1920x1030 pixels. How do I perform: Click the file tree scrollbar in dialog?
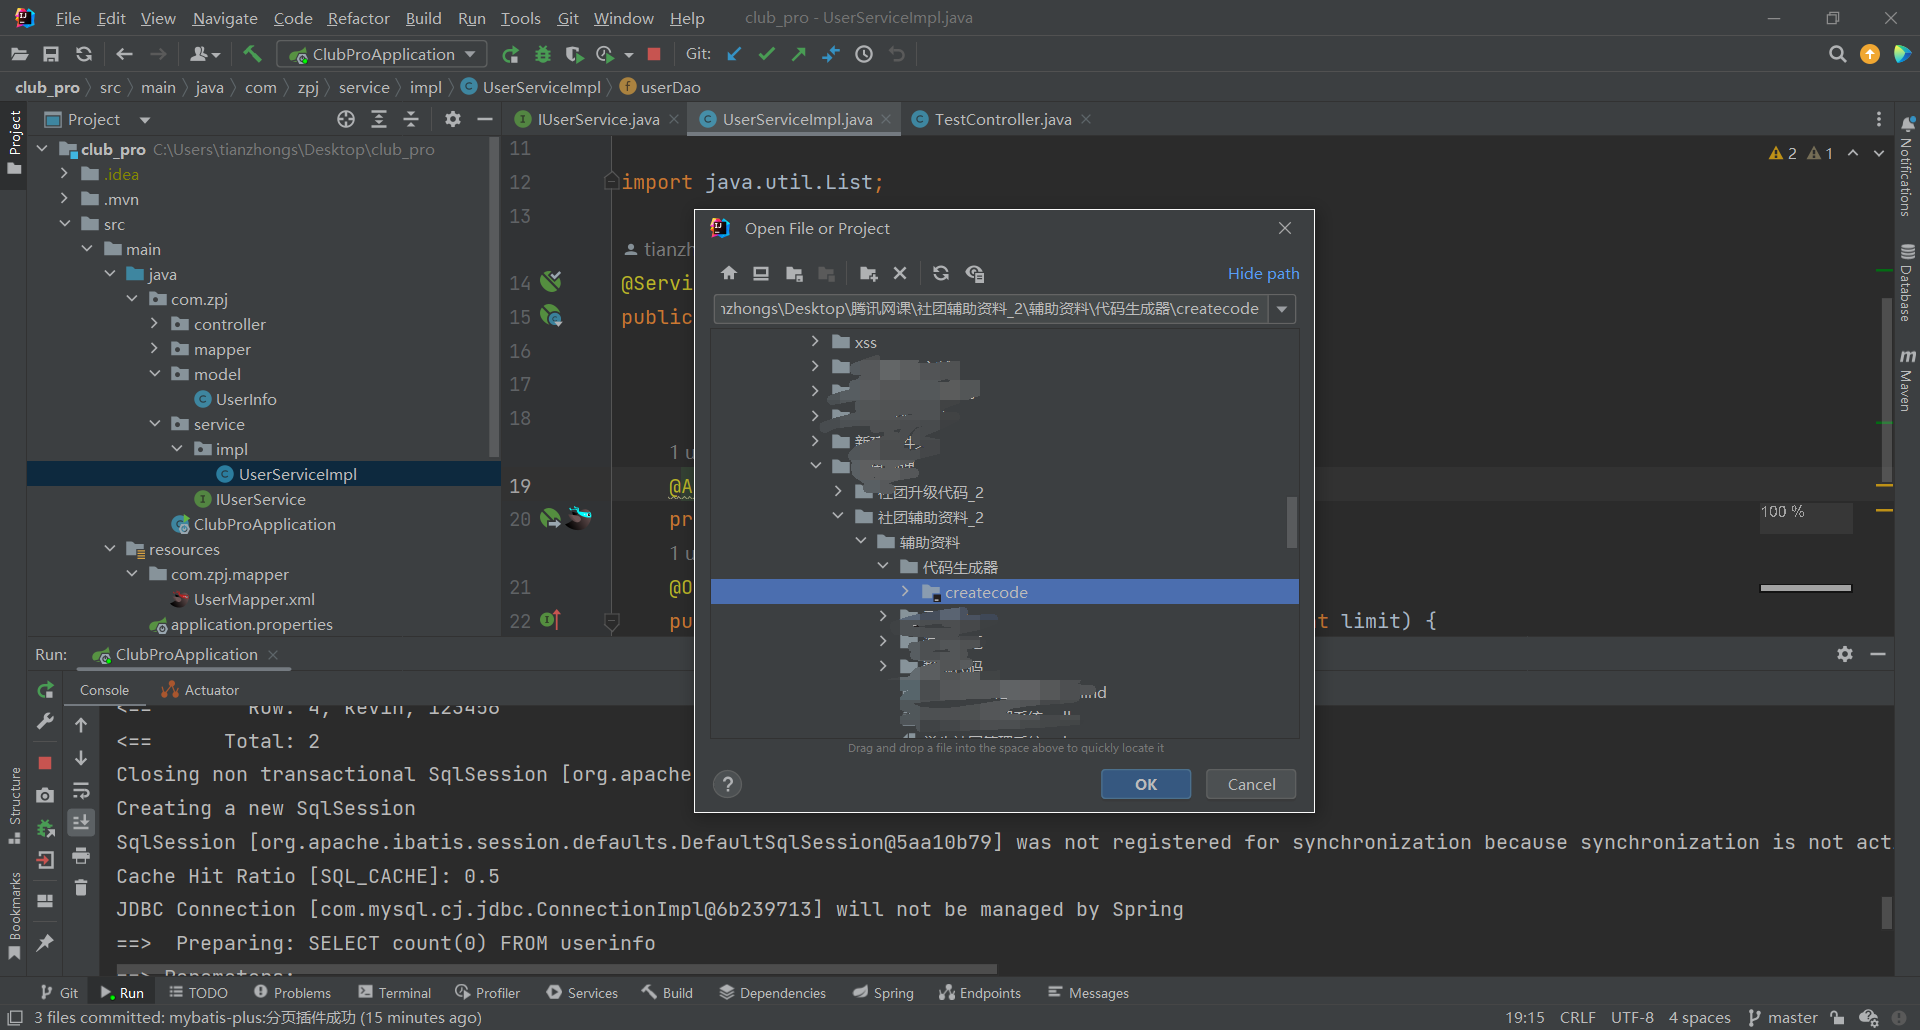[1291, 522]
